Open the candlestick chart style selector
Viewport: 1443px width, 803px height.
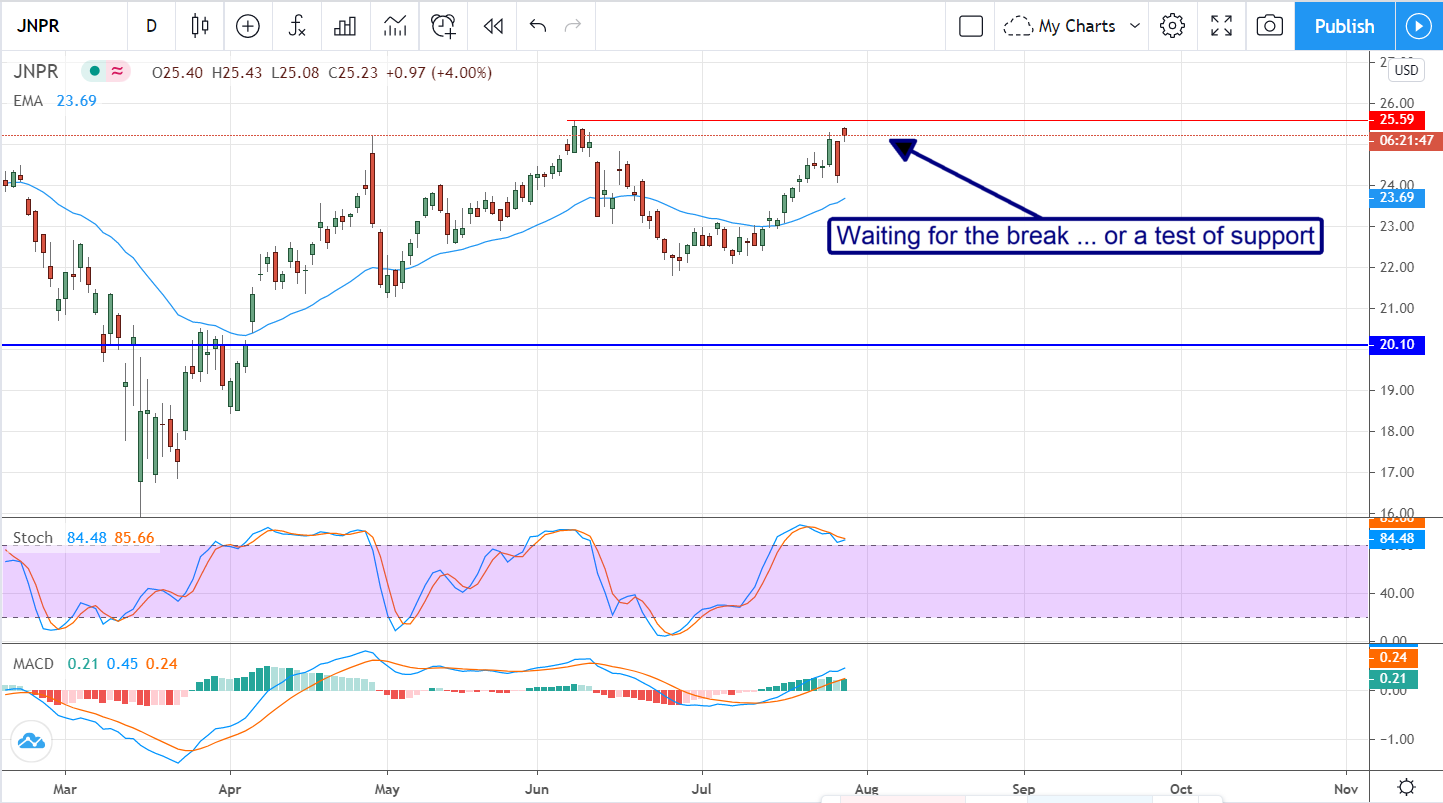coord(200,26)
